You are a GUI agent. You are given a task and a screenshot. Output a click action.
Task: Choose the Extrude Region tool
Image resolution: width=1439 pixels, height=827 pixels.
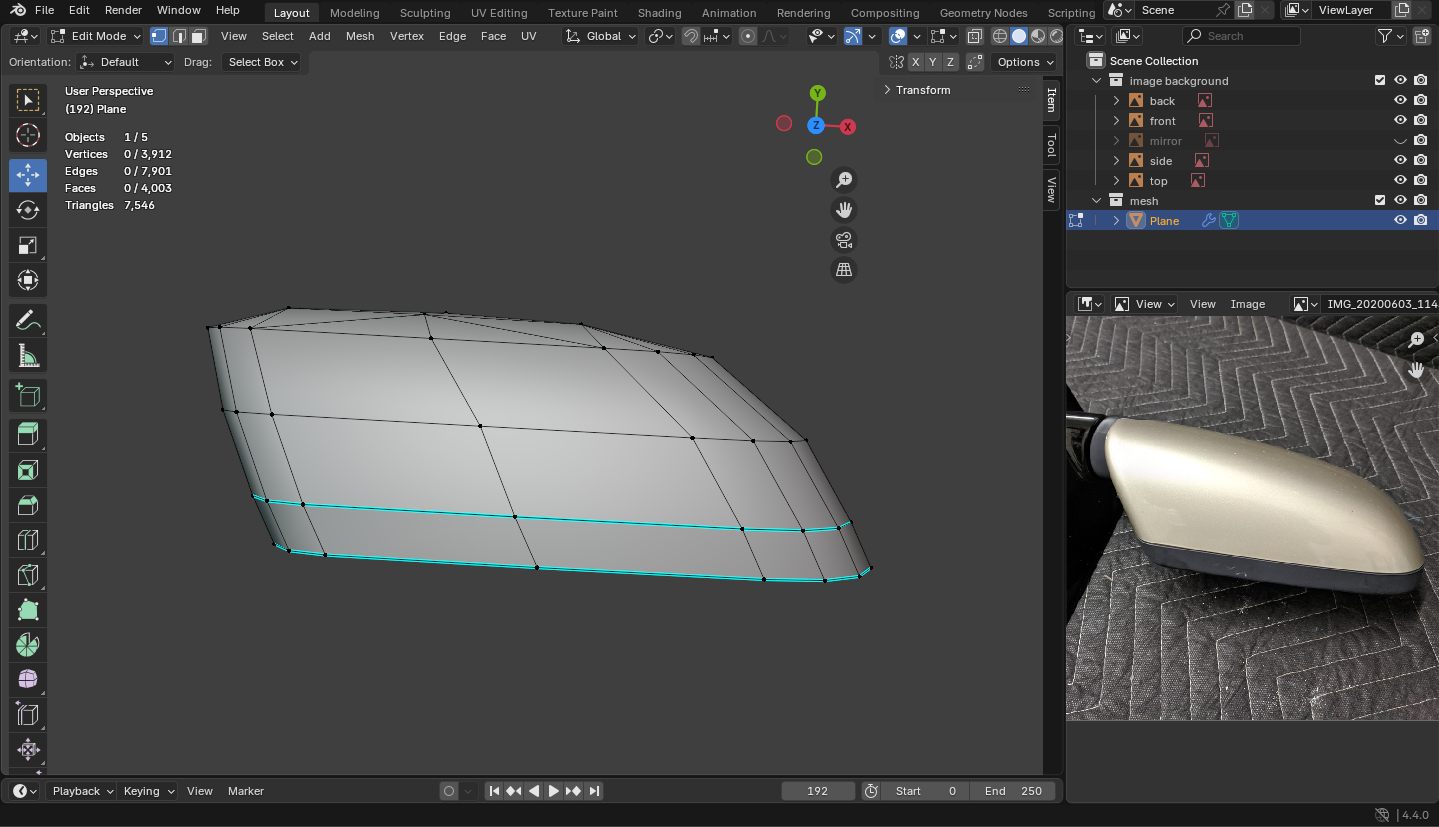pos(28,434)
